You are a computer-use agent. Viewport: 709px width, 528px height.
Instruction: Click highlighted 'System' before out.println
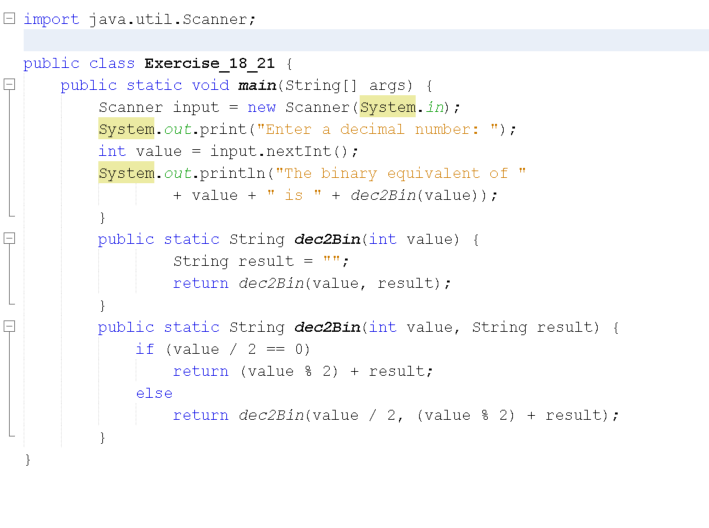coord(126,173)
